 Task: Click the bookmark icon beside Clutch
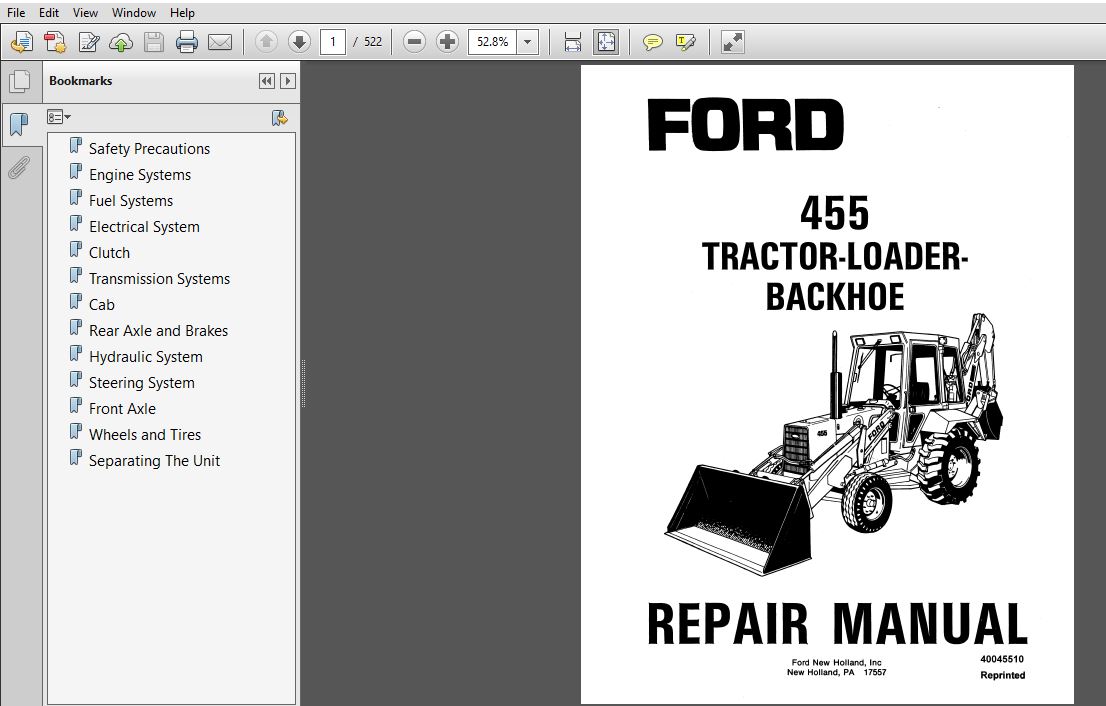tap(75, 250)
